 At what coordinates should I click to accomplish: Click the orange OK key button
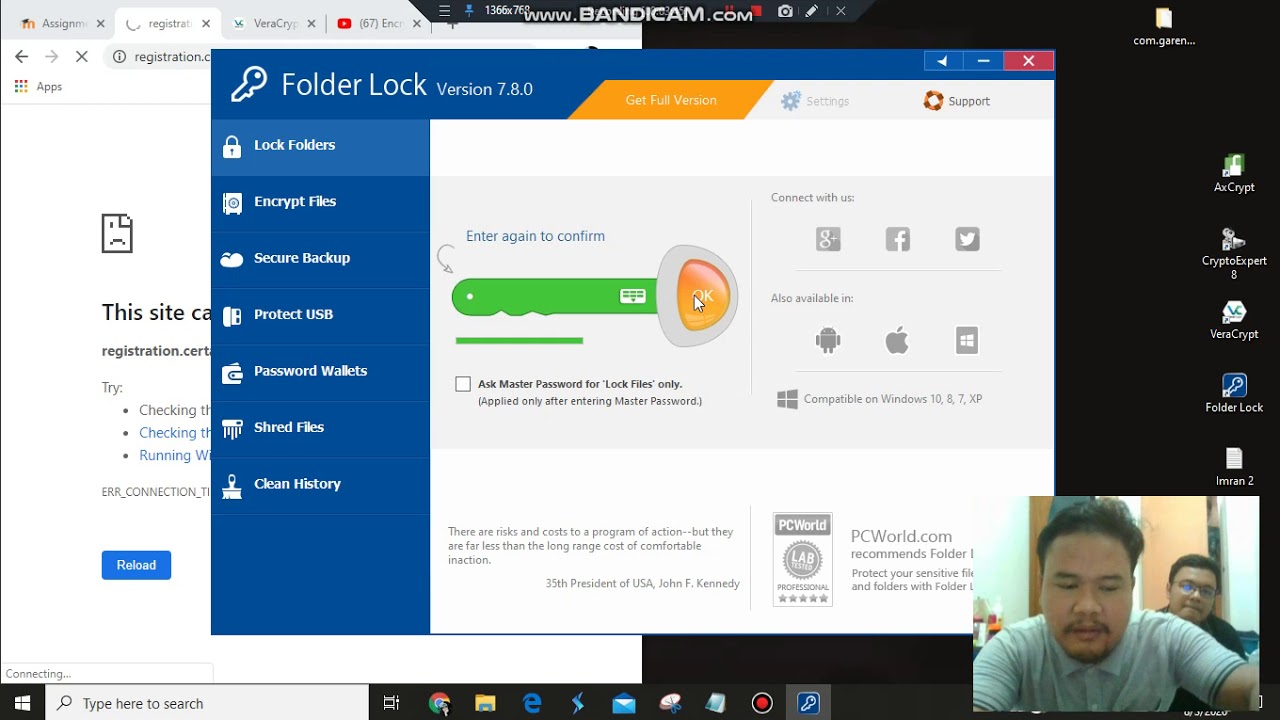[702, 296]
